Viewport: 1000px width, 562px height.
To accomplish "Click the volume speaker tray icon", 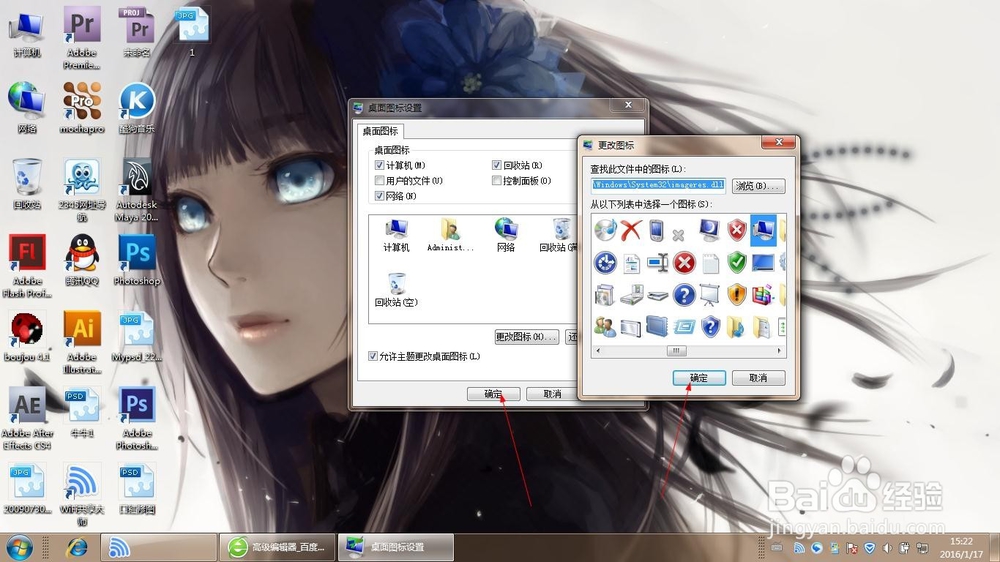I will click(886, 548).
